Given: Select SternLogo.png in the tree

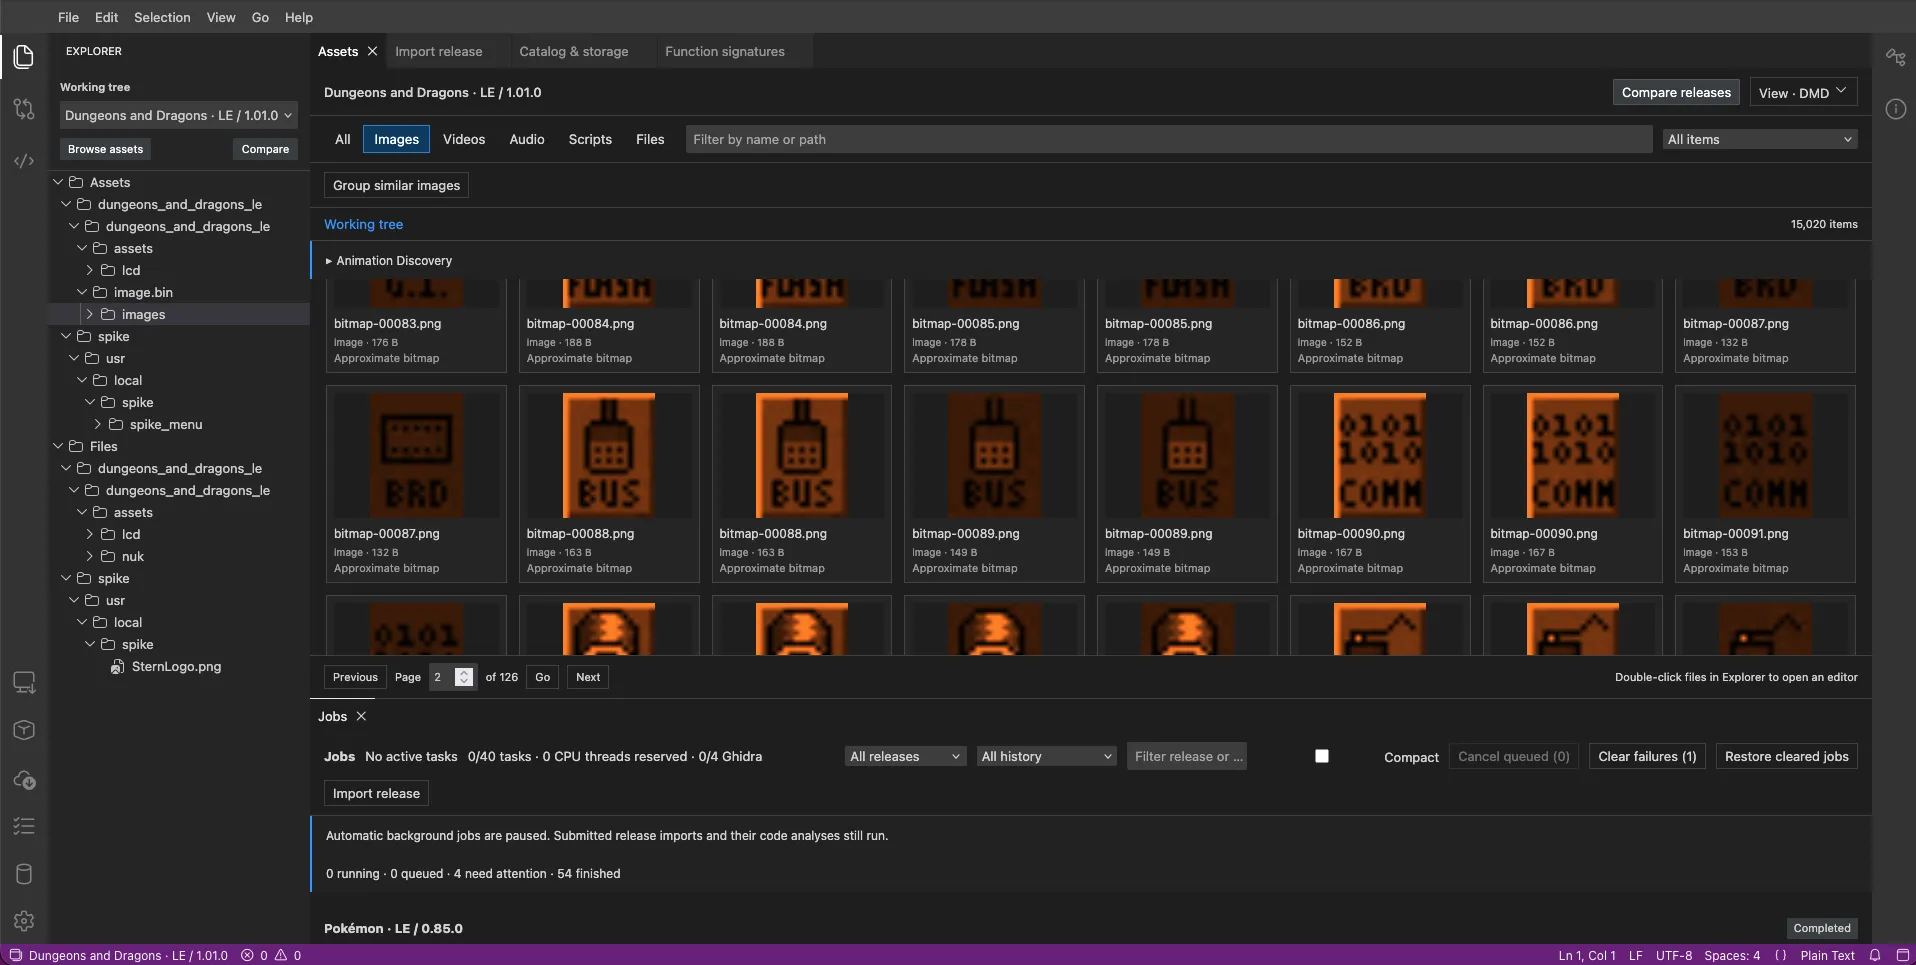Looking at the screenshot, I should click(176, 666).
